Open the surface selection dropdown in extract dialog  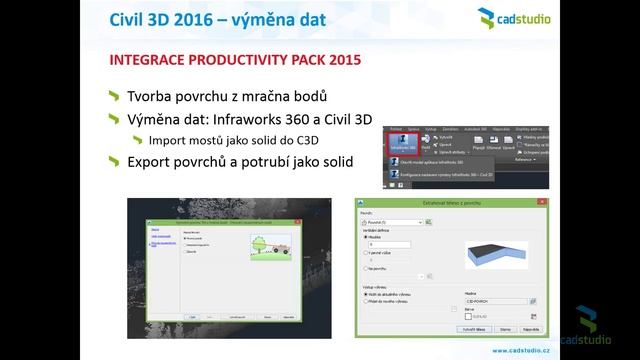[392, 222]
